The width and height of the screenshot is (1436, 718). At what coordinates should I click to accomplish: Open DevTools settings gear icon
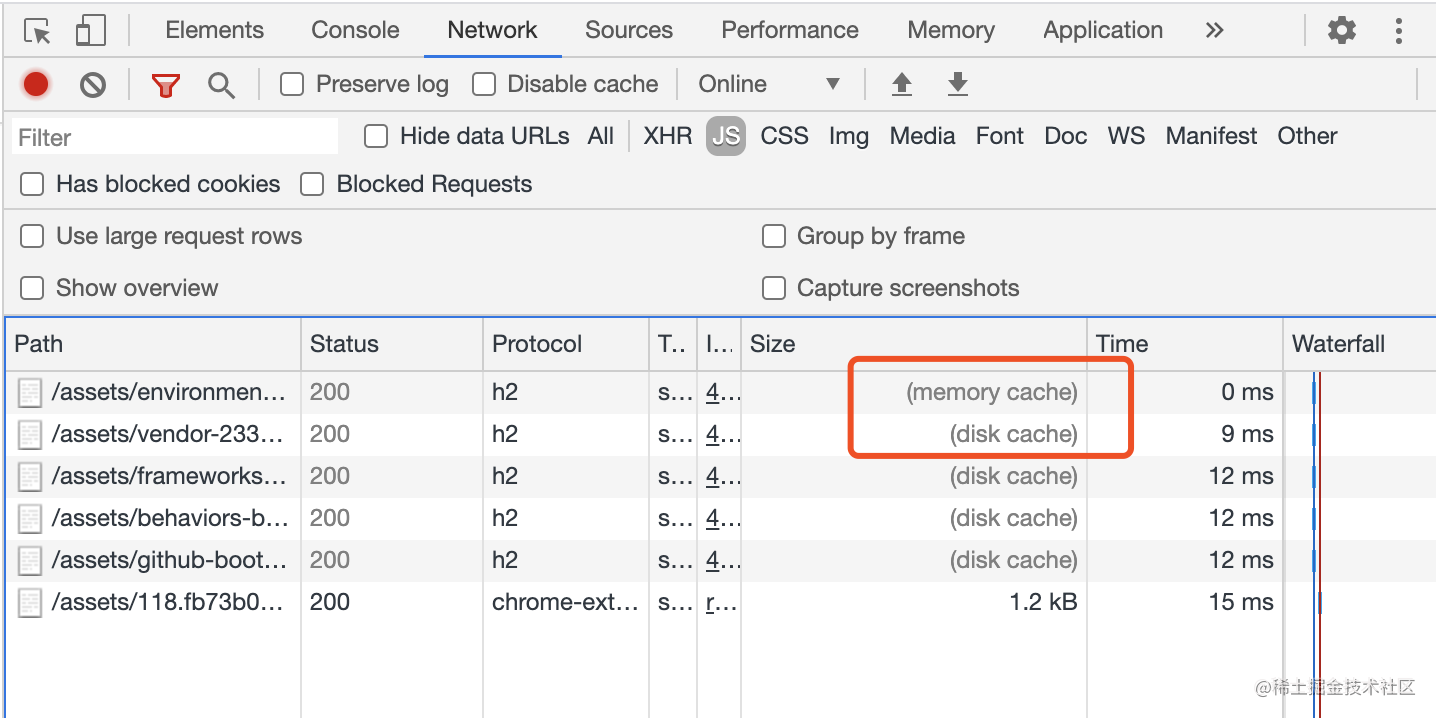click(1342, 30)
